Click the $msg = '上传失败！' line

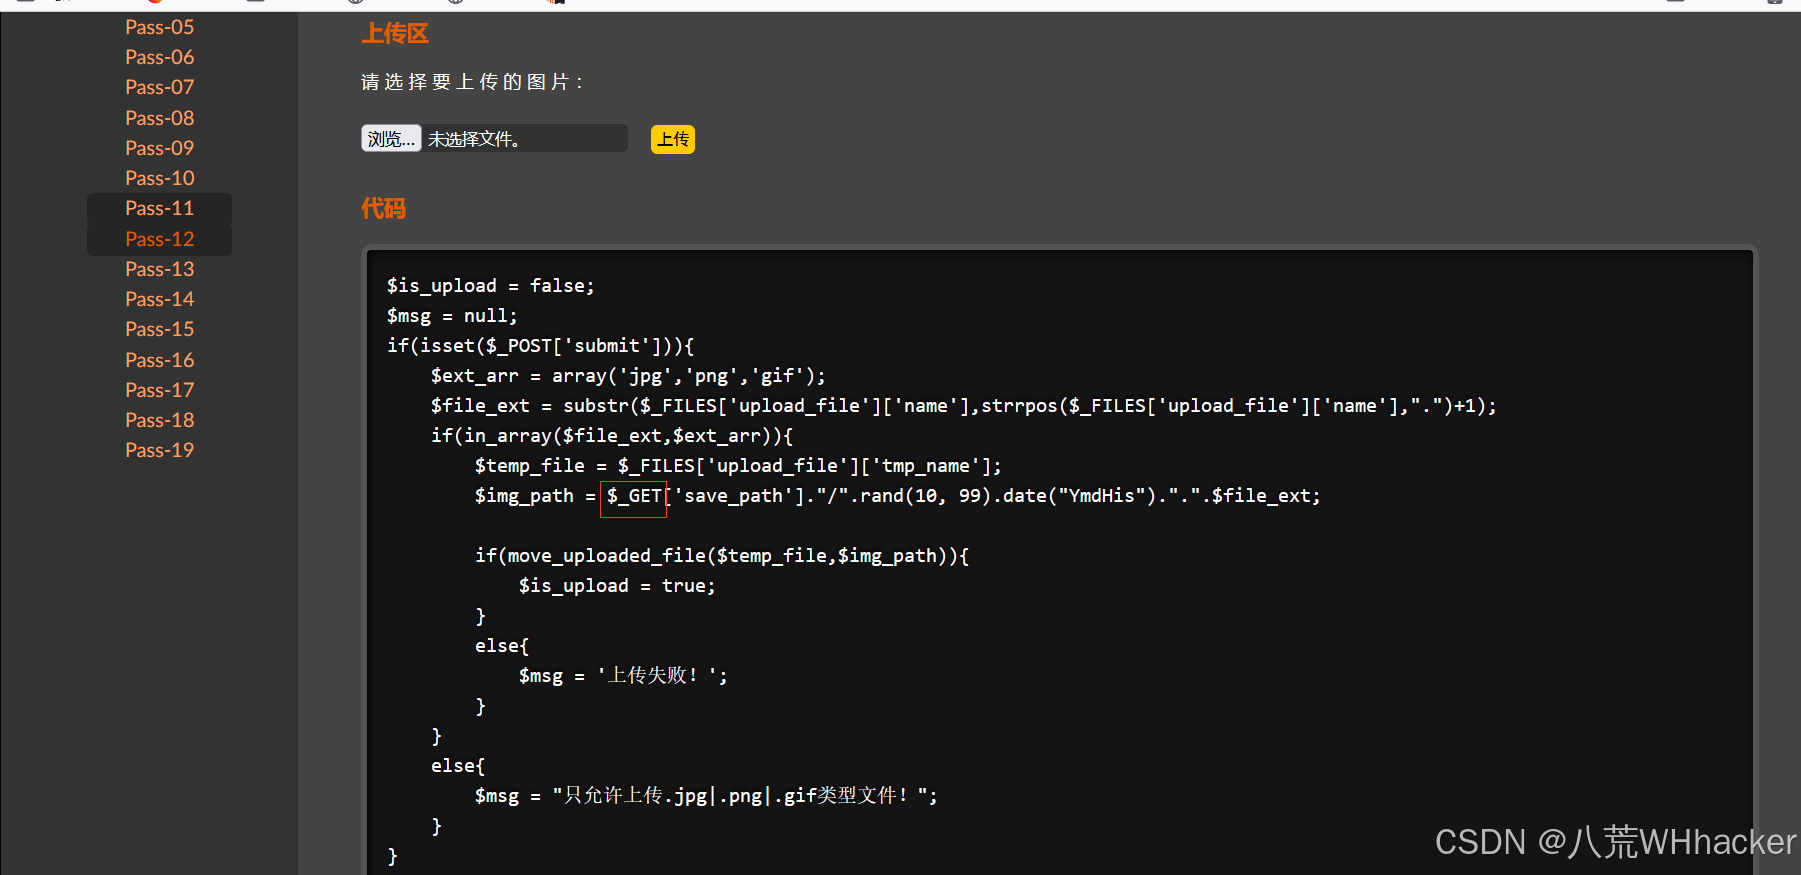(x=623, y=676)
